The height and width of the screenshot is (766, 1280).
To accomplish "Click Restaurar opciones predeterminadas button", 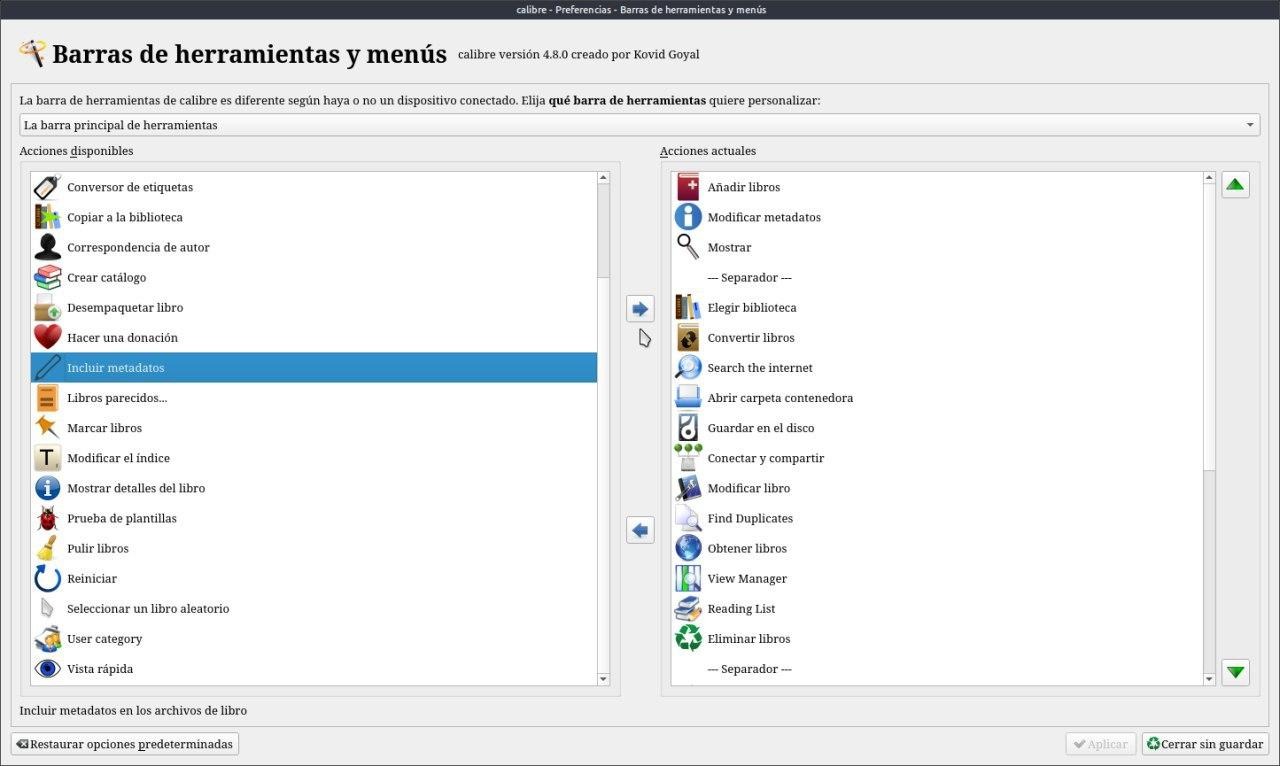I will click(x=125, y=744).
